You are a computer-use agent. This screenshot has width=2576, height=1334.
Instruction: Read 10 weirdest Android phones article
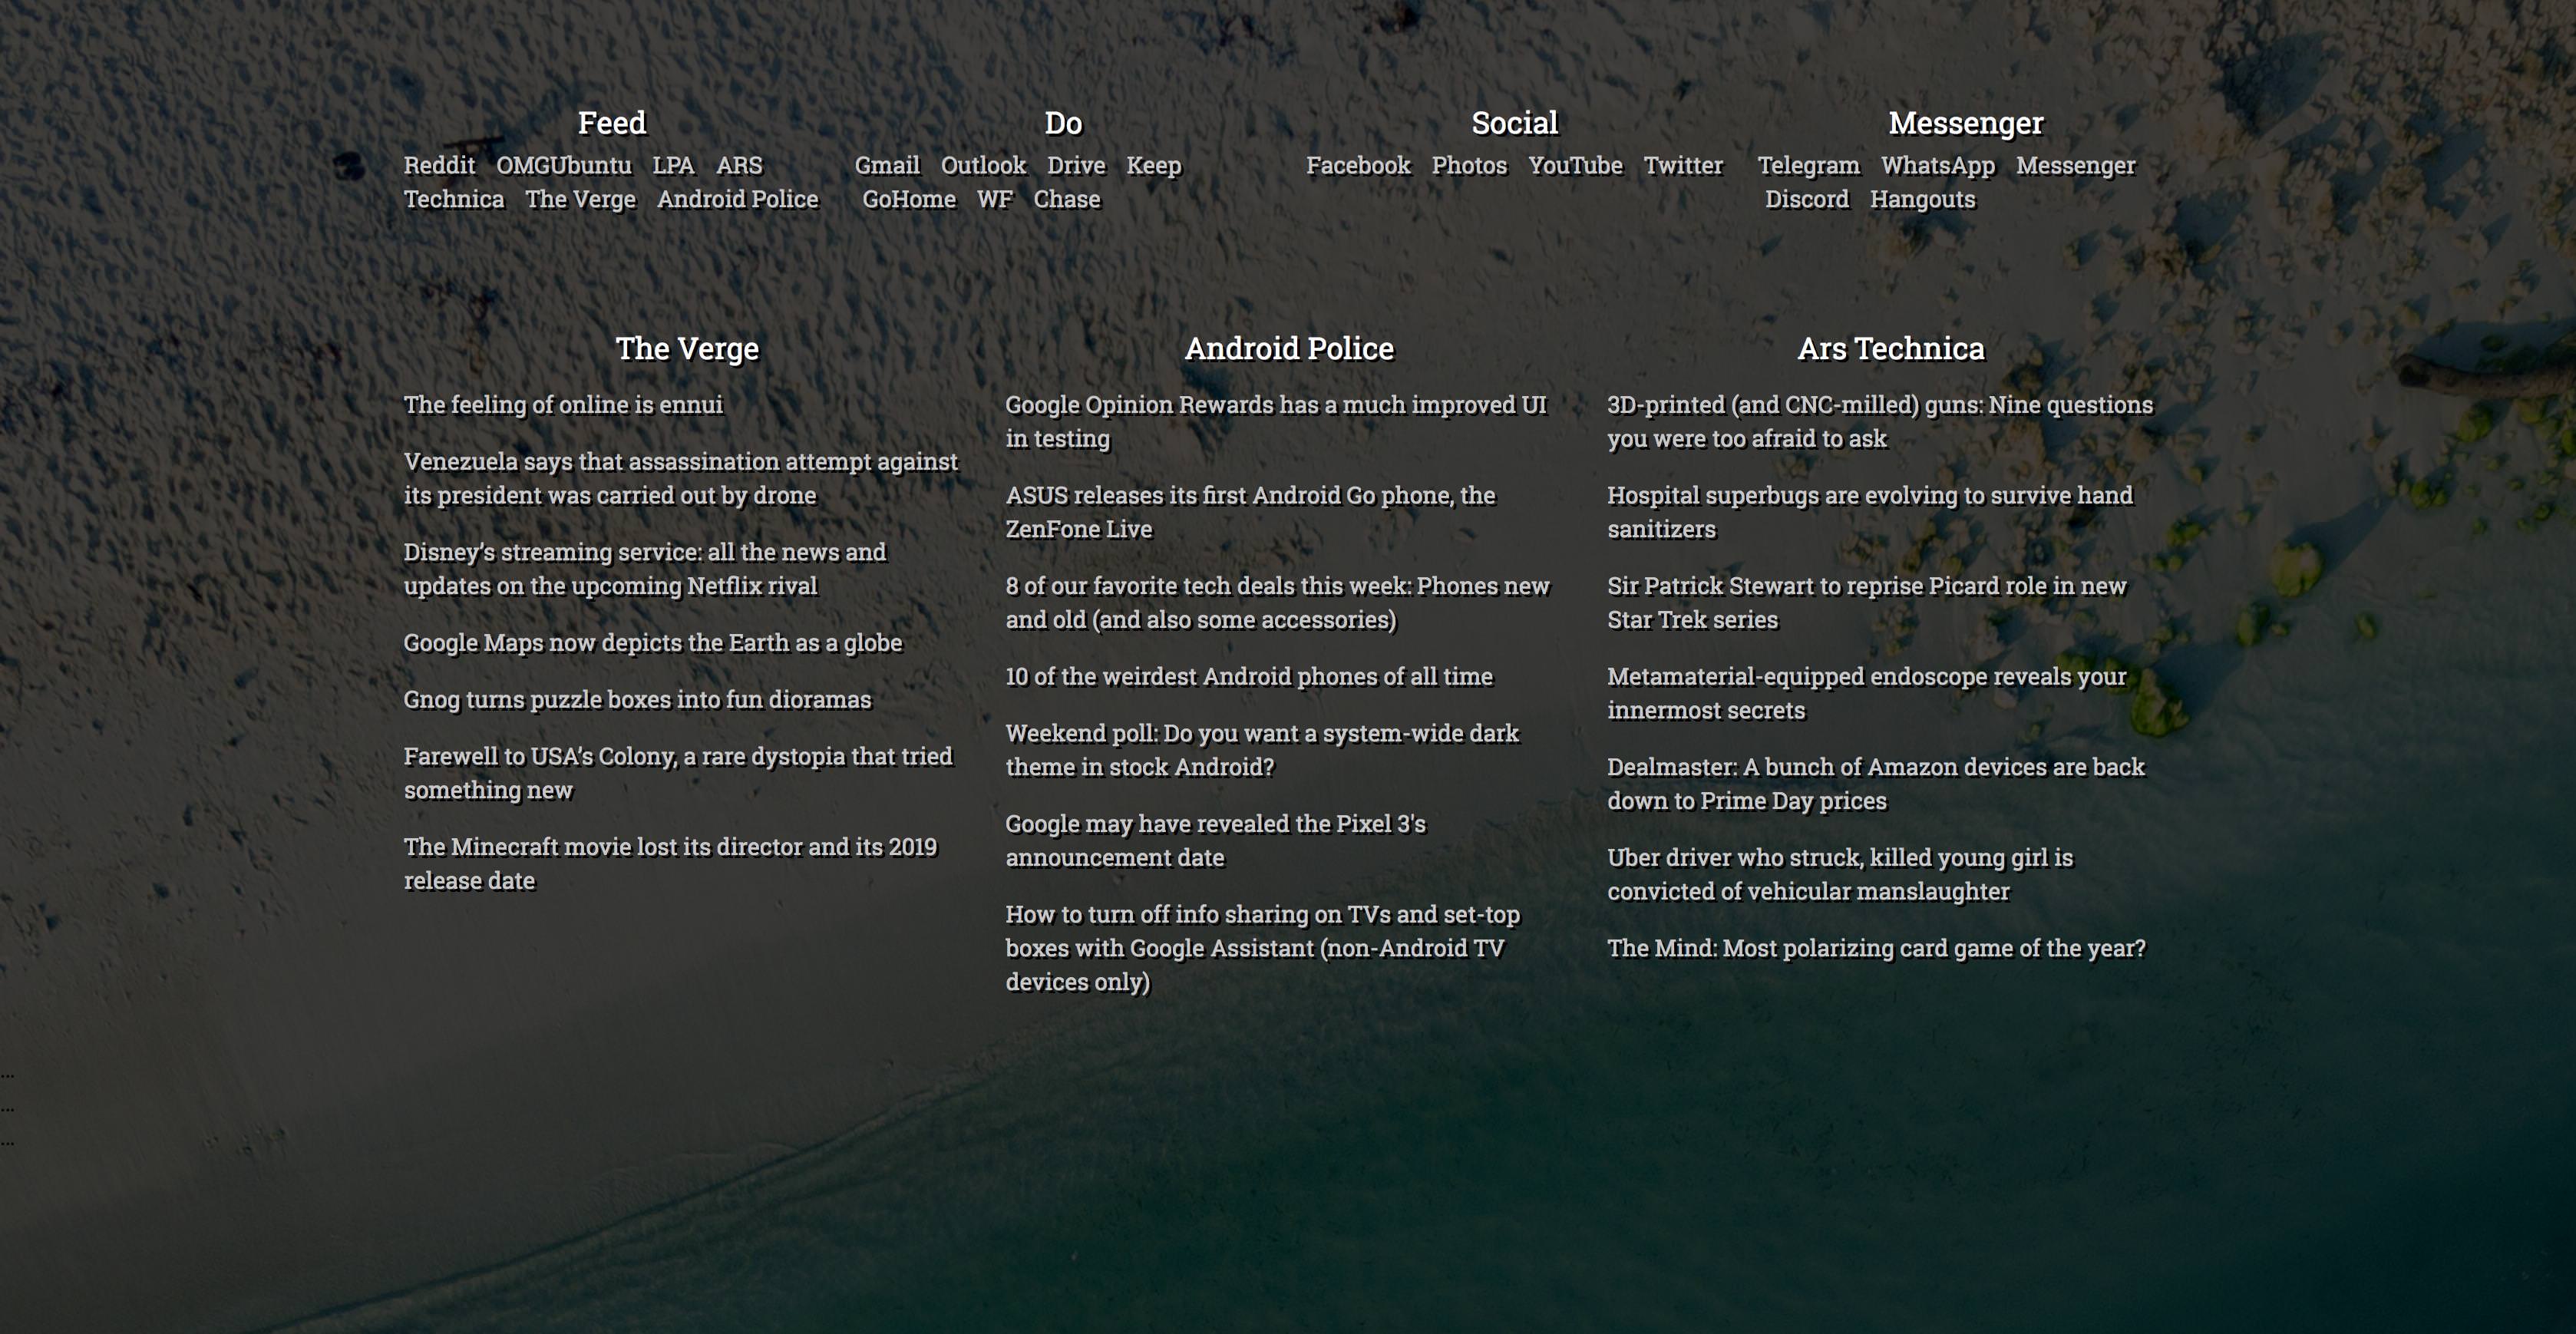[1248, 676]
